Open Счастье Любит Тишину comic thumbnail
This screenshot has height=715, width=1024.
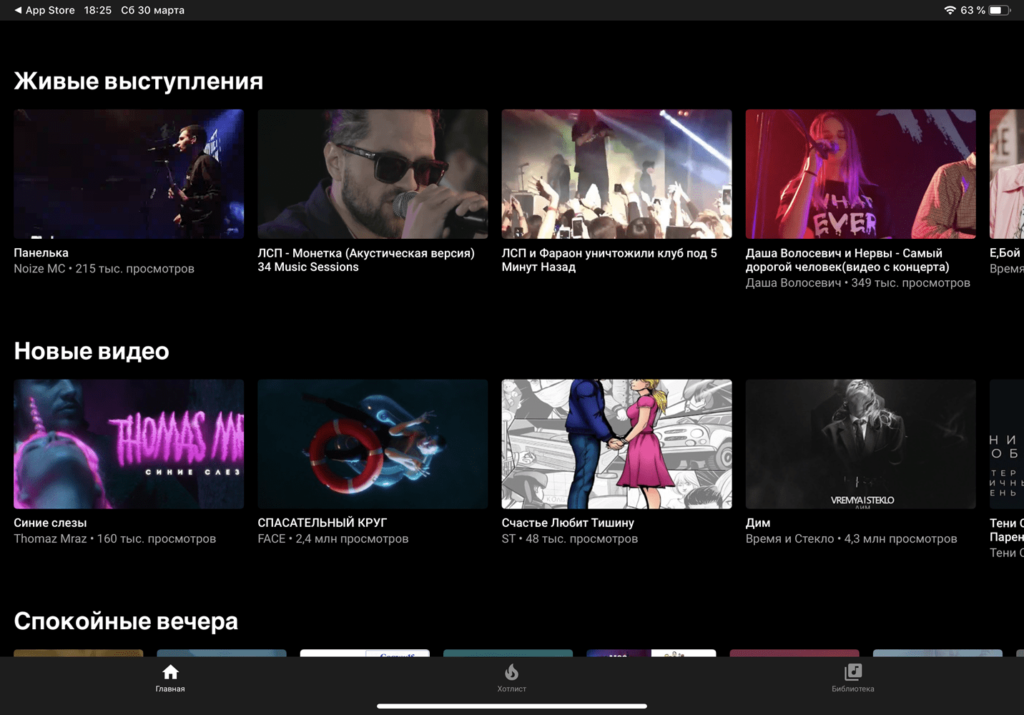(x=617, y=444)
